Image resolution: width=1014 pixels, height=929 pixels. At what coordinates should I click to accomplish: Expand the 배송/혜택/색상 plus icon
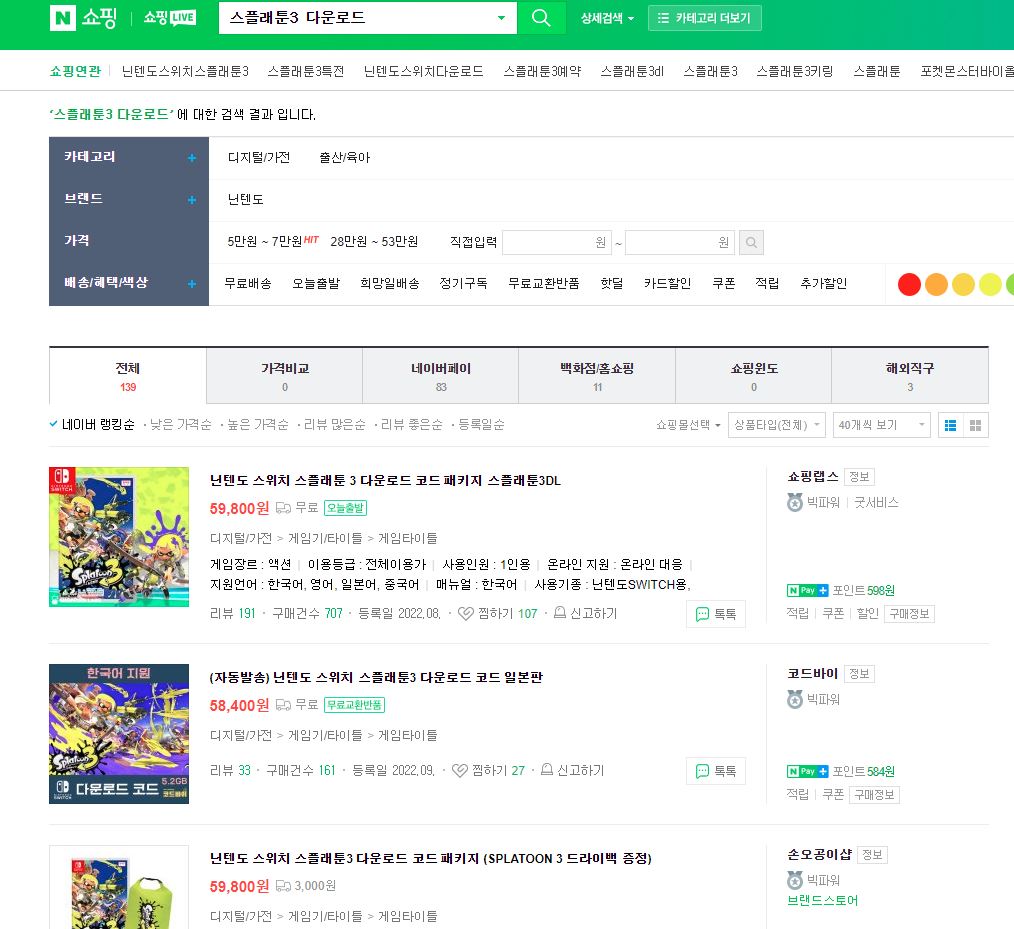pos(191,284)
